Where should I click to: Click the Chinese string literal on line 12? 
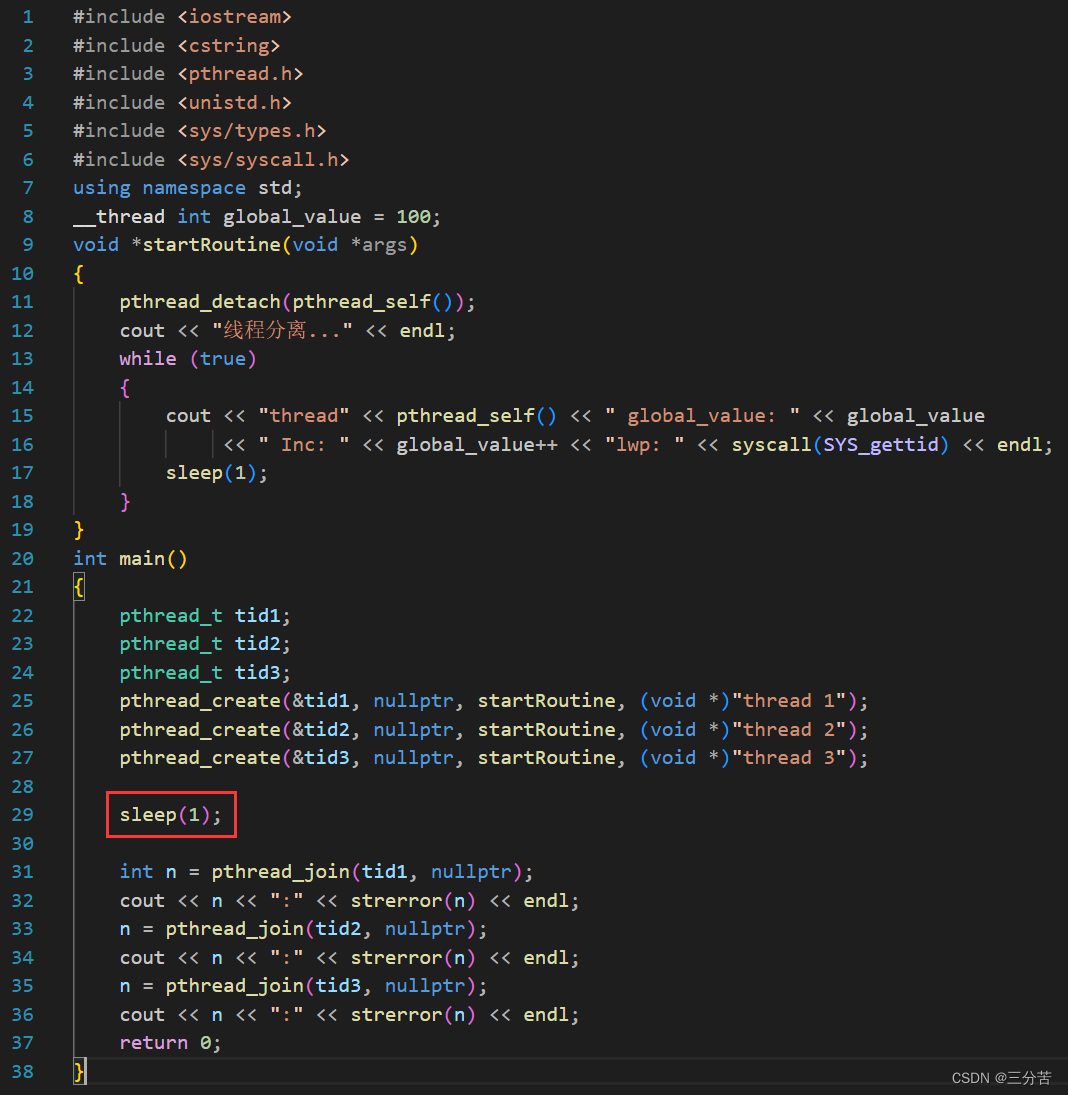[282, 330]
